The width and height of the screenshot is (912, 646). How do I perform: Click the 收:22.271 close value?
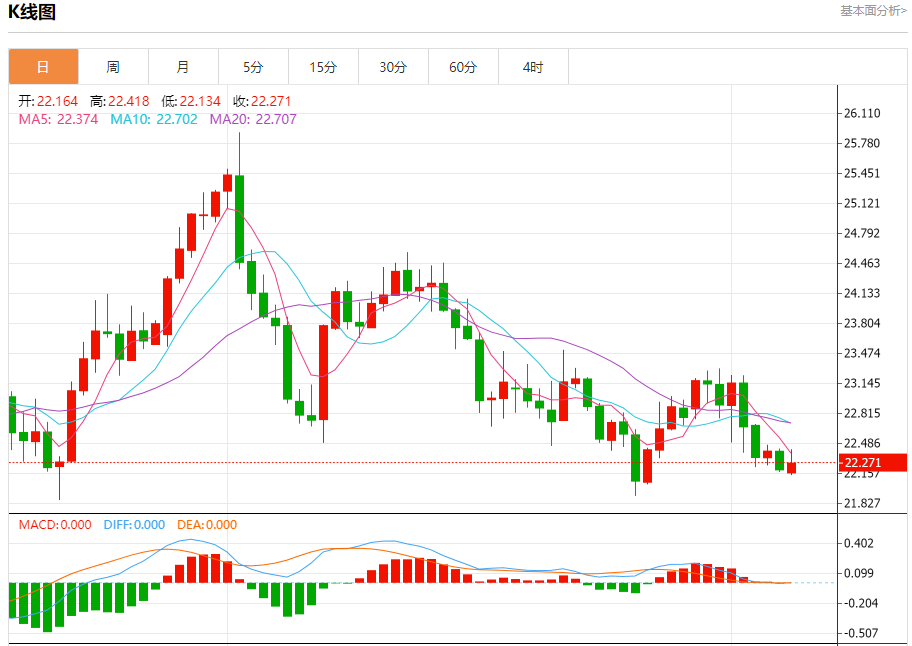click(262, 101)
